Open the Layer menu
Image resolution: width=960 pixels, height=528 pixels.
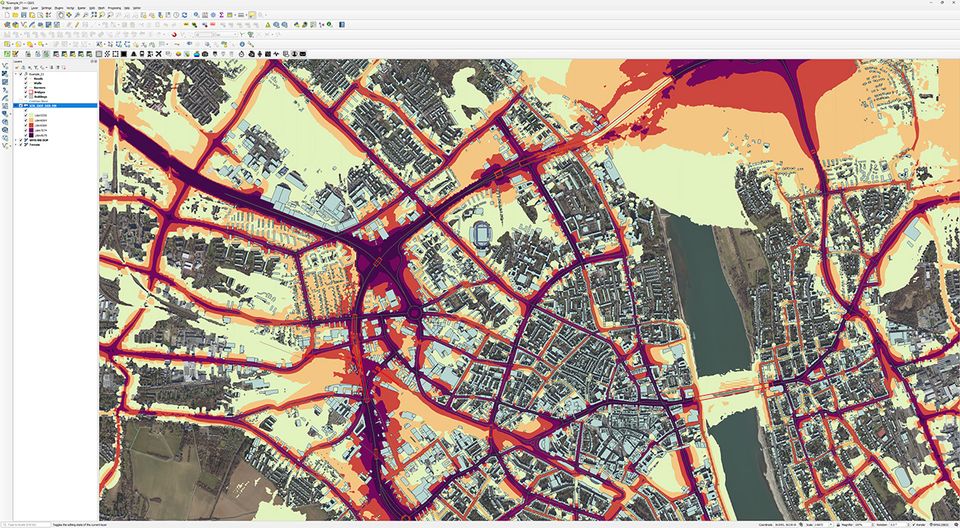[33, 6]
